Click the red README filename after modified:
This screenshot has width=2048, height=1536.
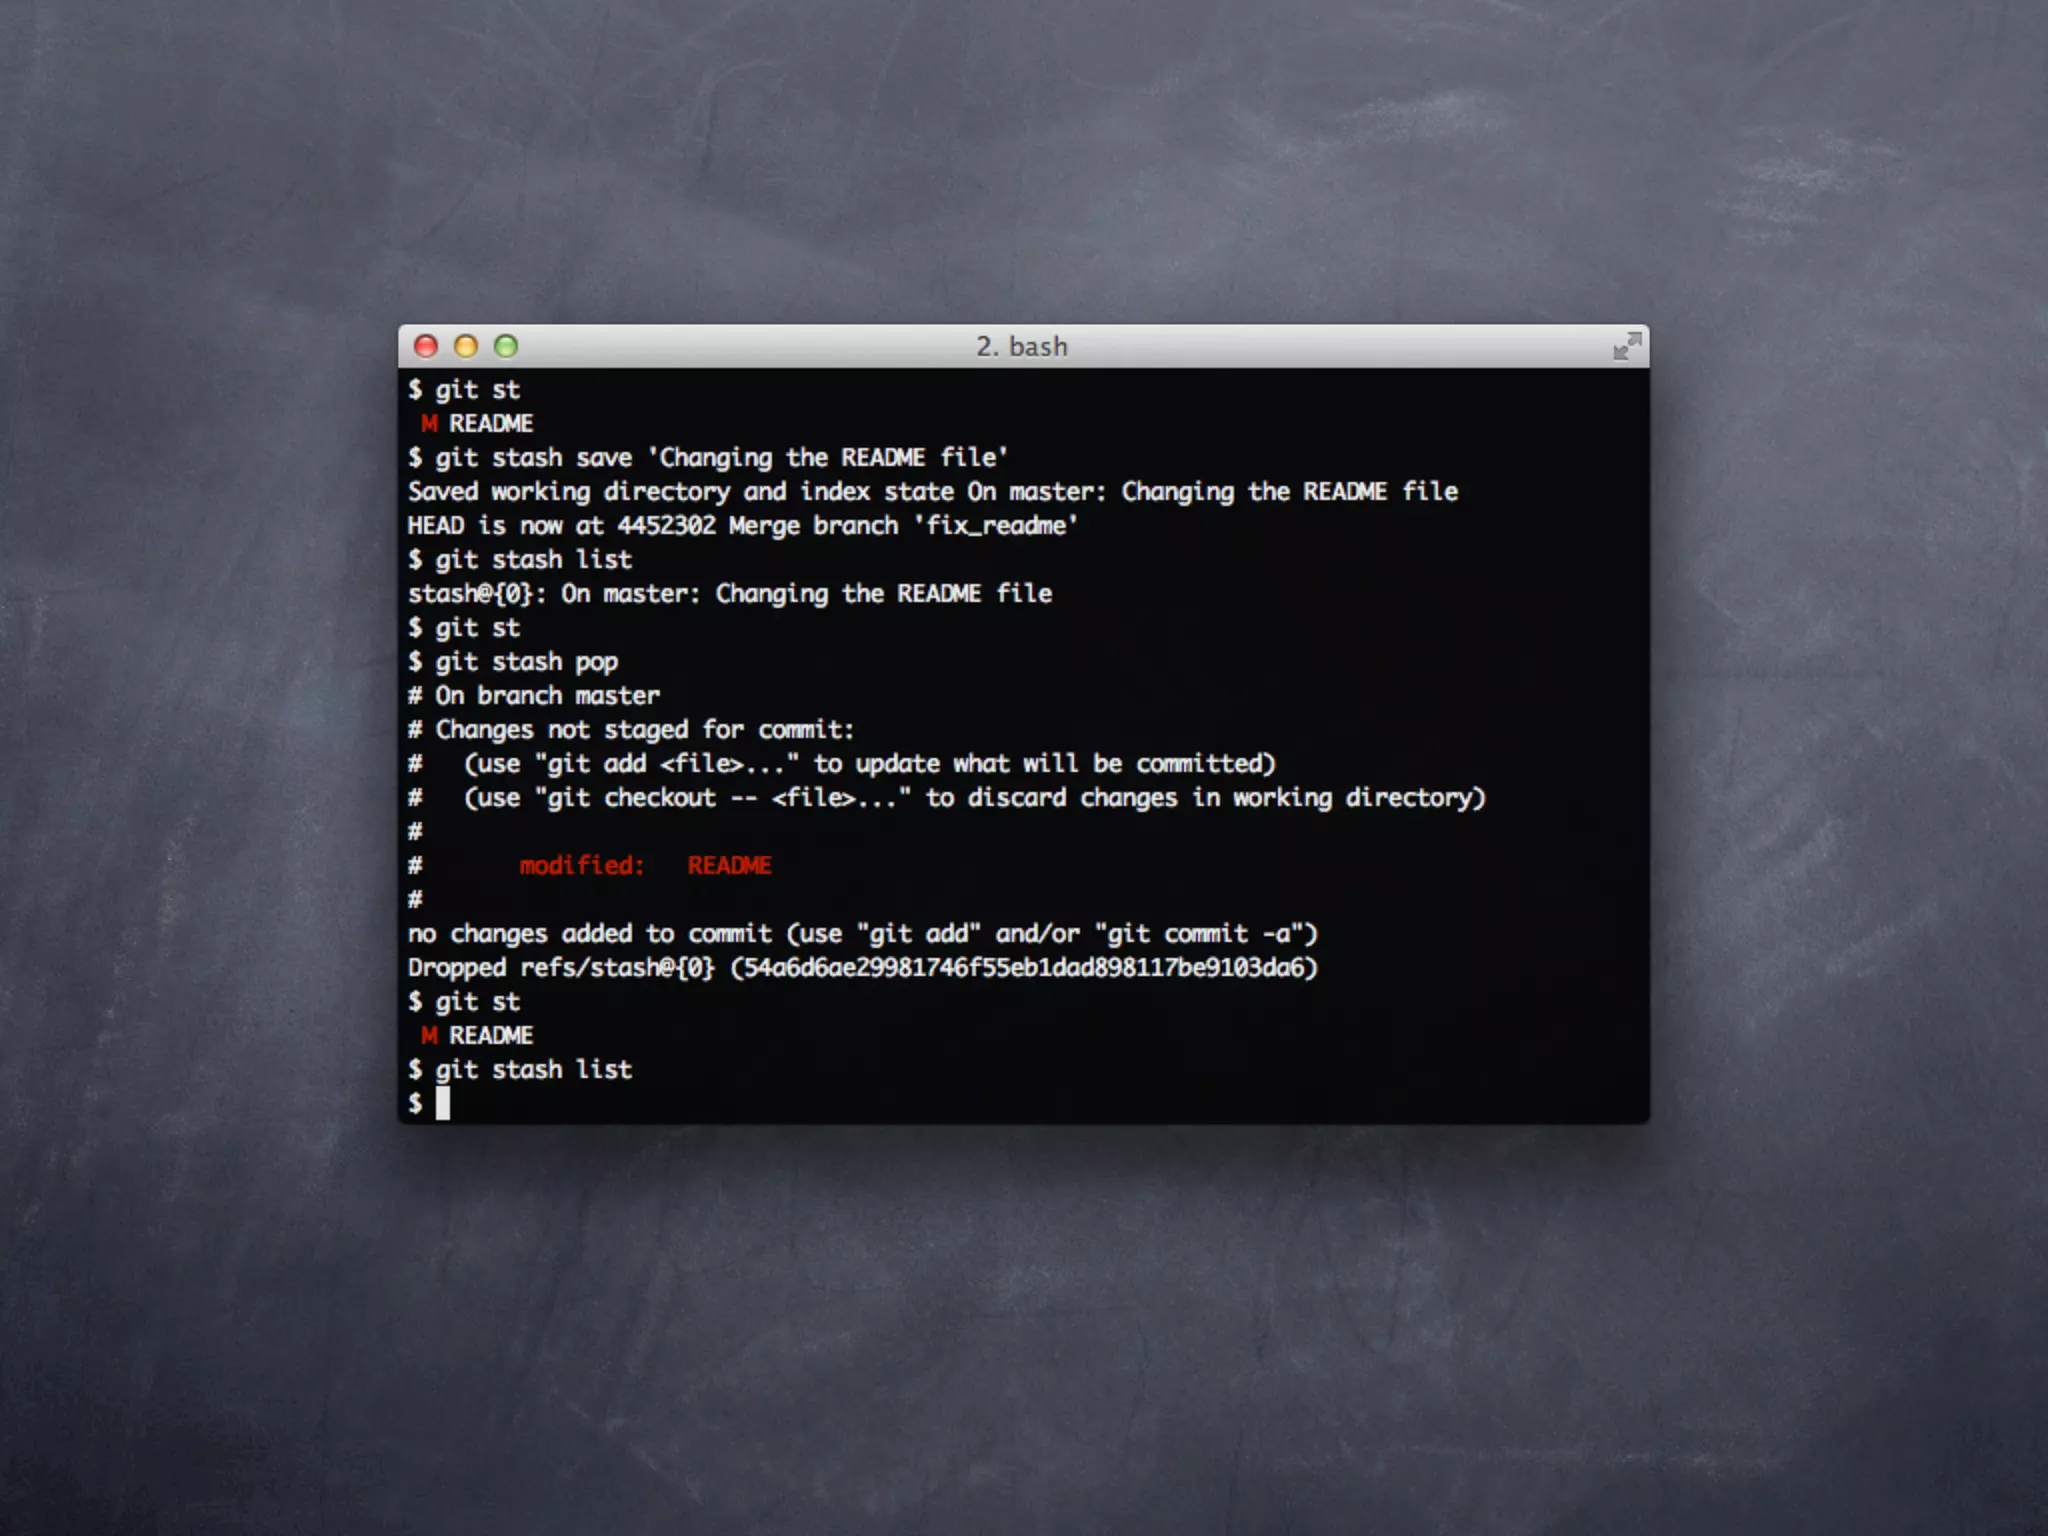pyautogui.click(x=729, y=866)
